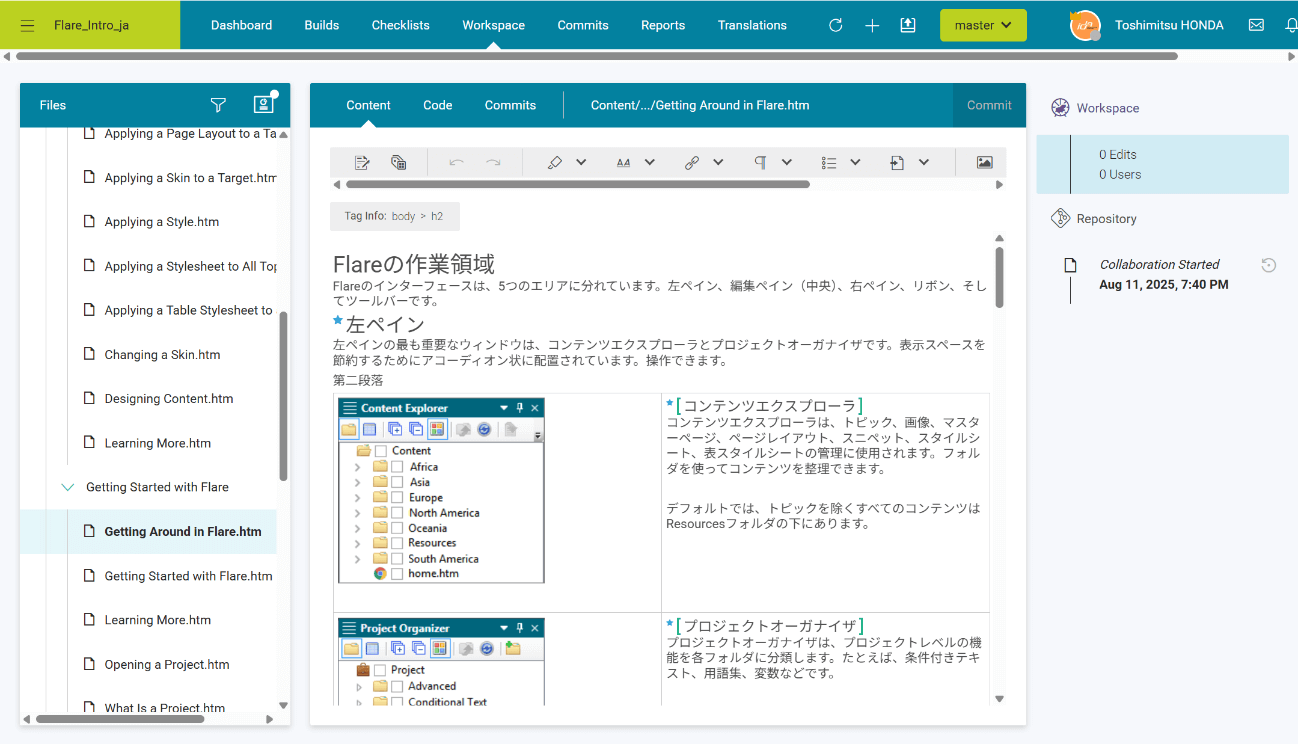Click the redo arrow in editor toolbar
The height and width of the screenshot is (744, 1298).
493,162
